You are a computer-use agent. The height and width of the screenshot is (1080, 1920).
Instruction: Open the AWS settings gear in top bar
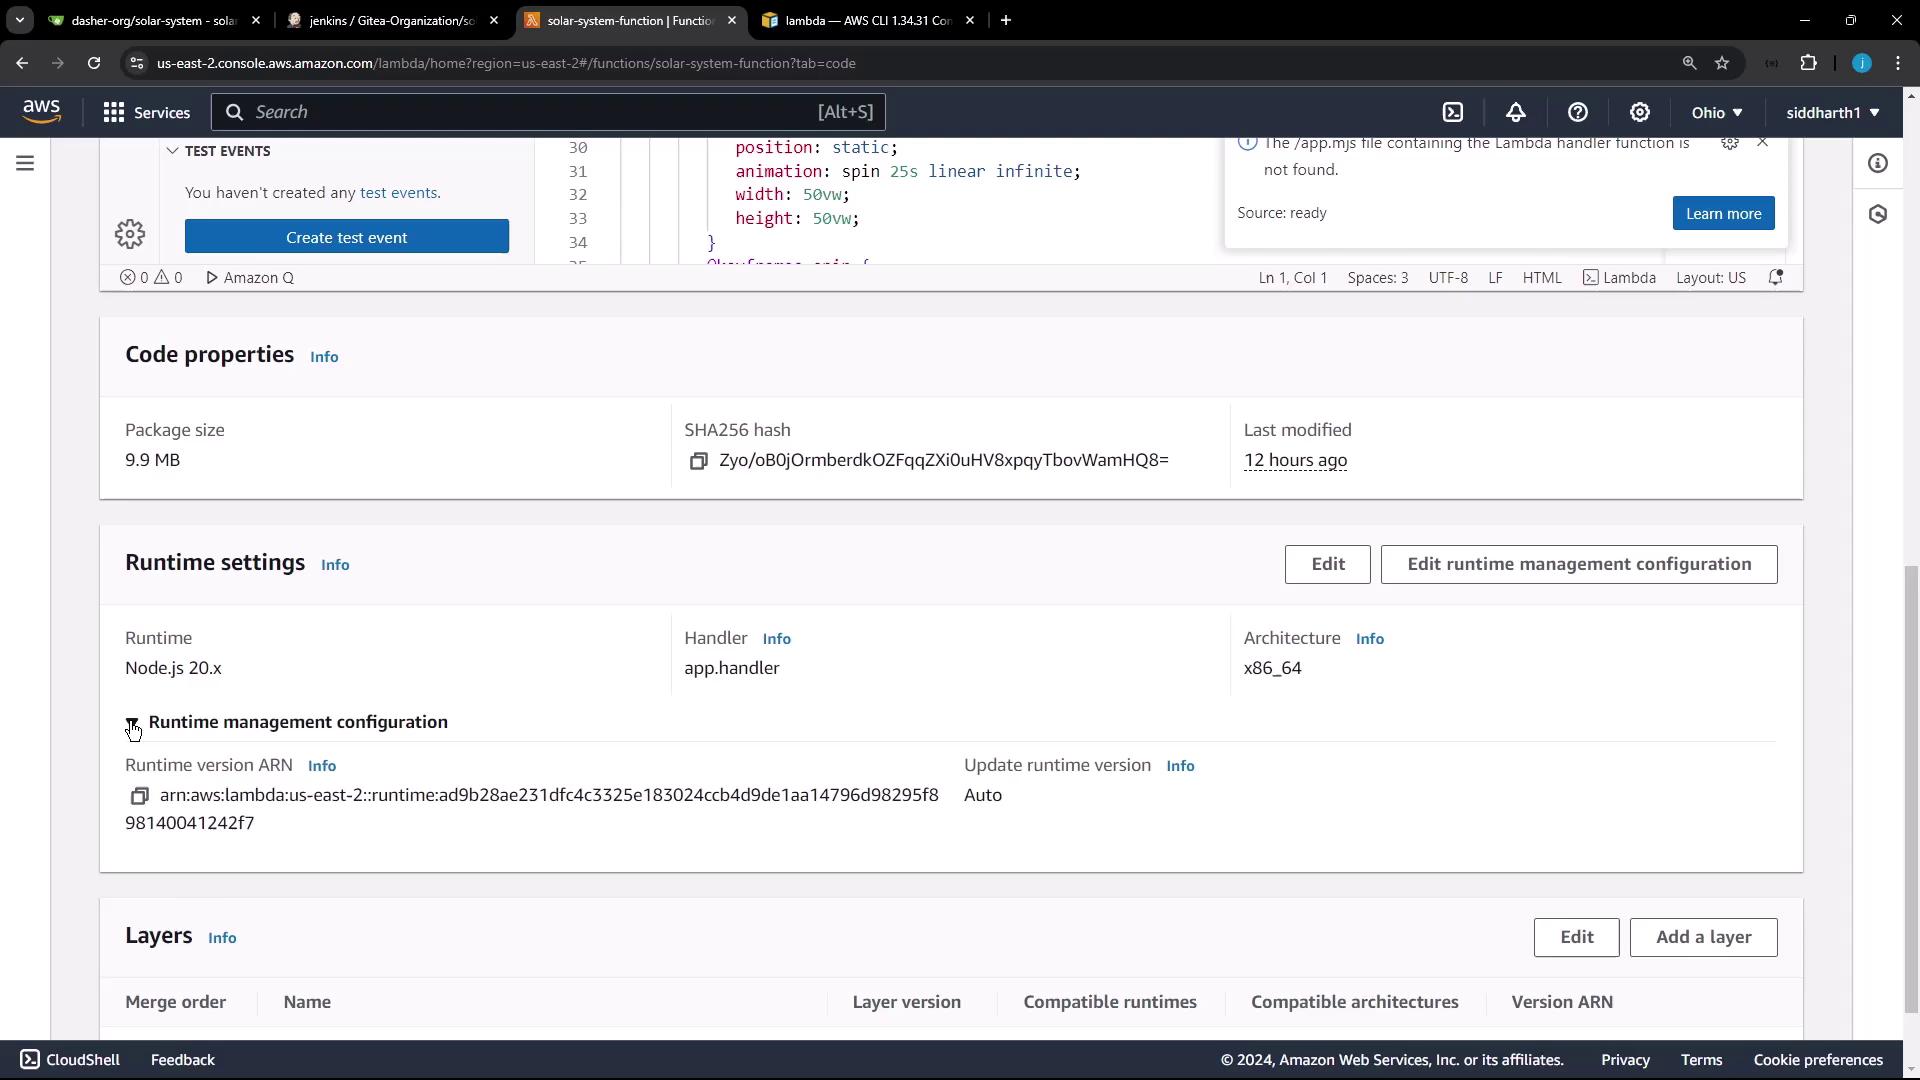[x=1640, y=112]
